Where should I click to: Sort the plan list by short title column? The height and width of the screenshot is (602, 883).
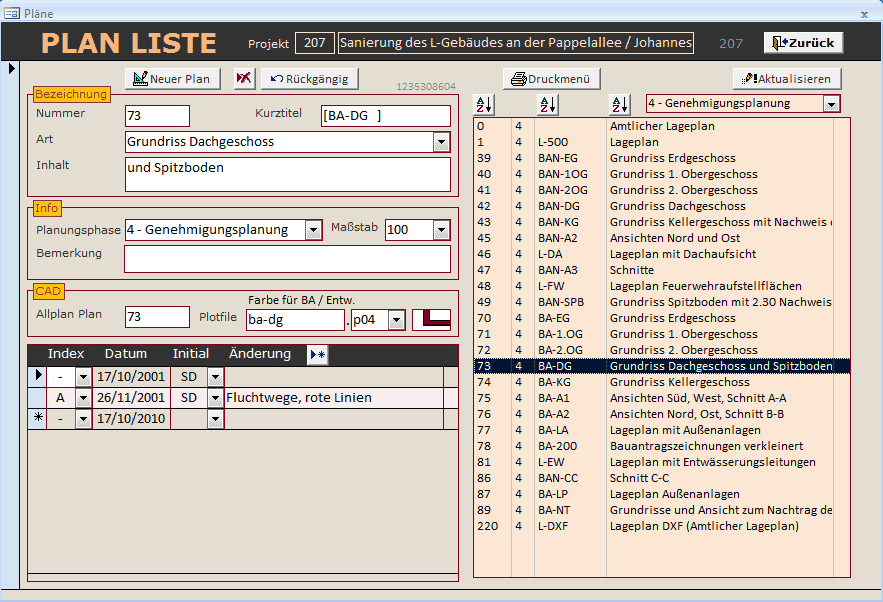click(x=547, y=104)
